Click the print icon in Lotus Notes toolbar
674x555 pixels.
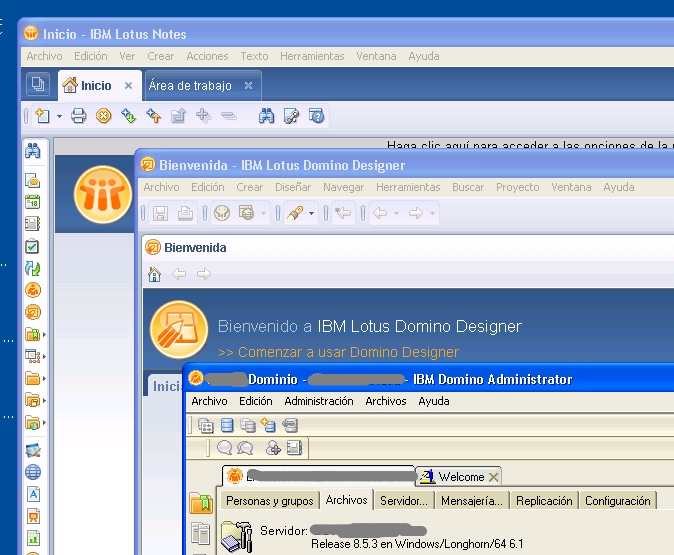pyautogui.click(x=78, y=116)
